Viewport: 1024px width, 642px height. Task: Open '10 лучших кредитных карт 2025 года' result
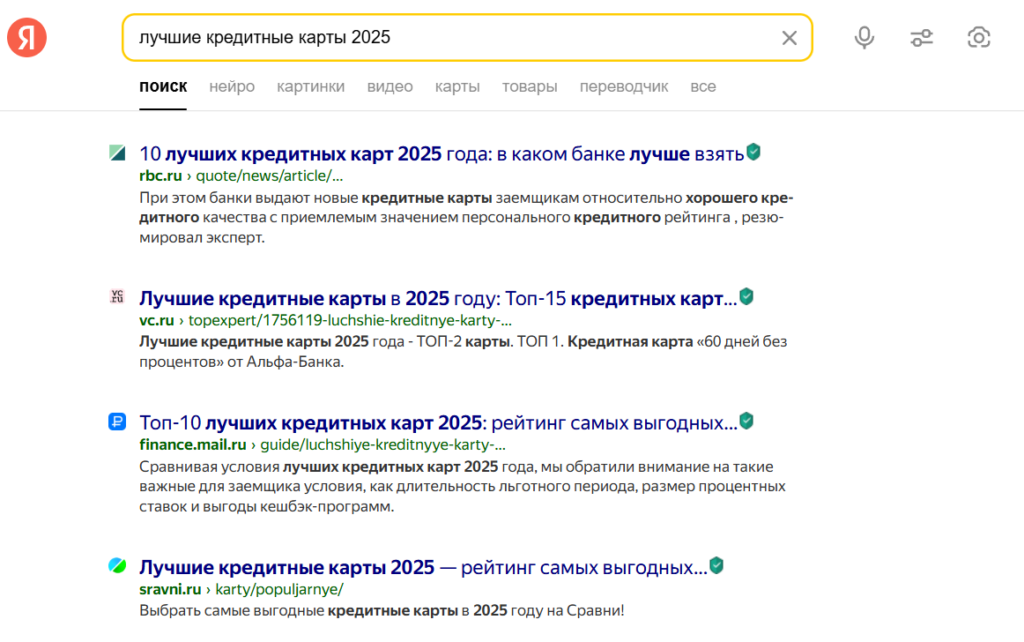click(441, 154)
